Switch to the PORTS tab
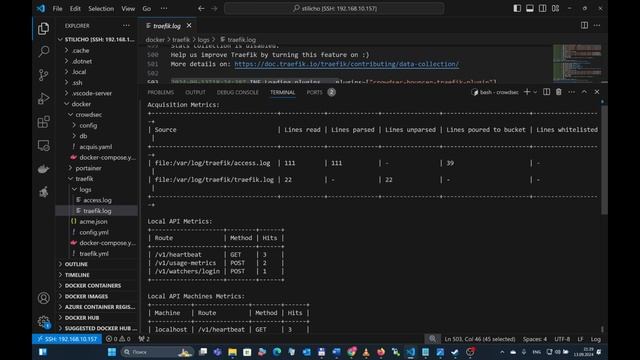Viewport: 640px width, 360px height. 314,92
